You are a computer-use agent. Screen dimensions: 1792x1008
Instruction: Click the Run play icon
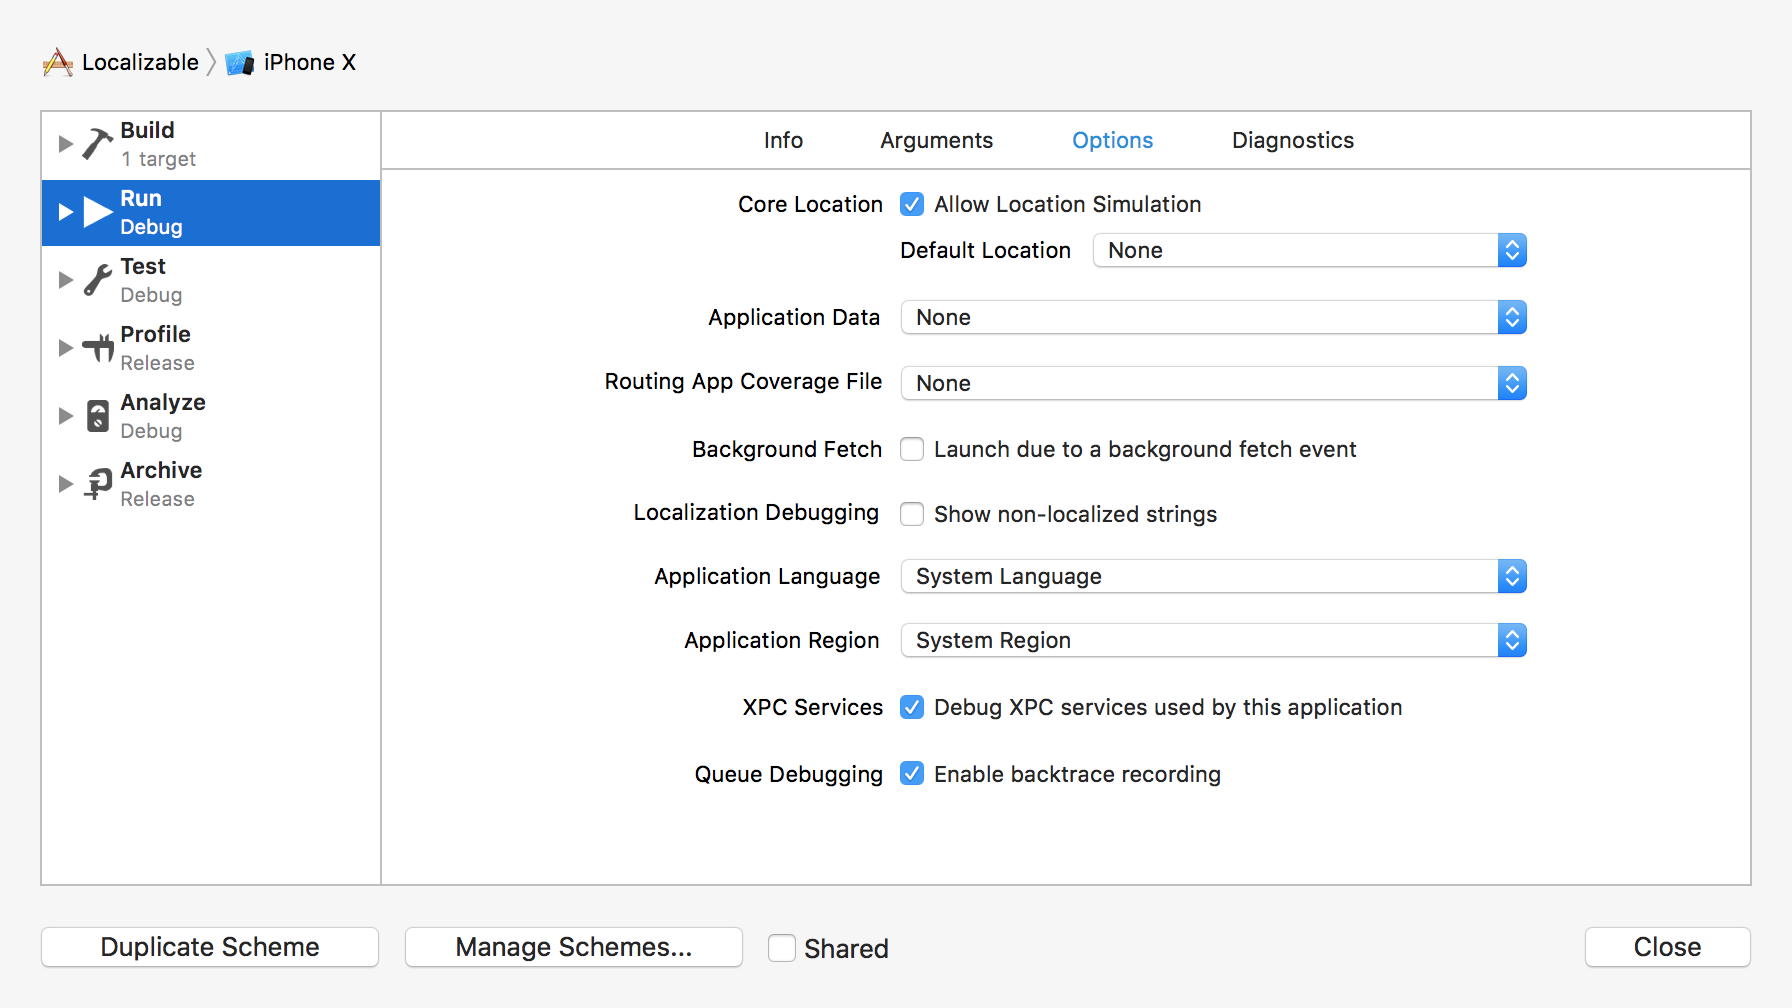97,212
